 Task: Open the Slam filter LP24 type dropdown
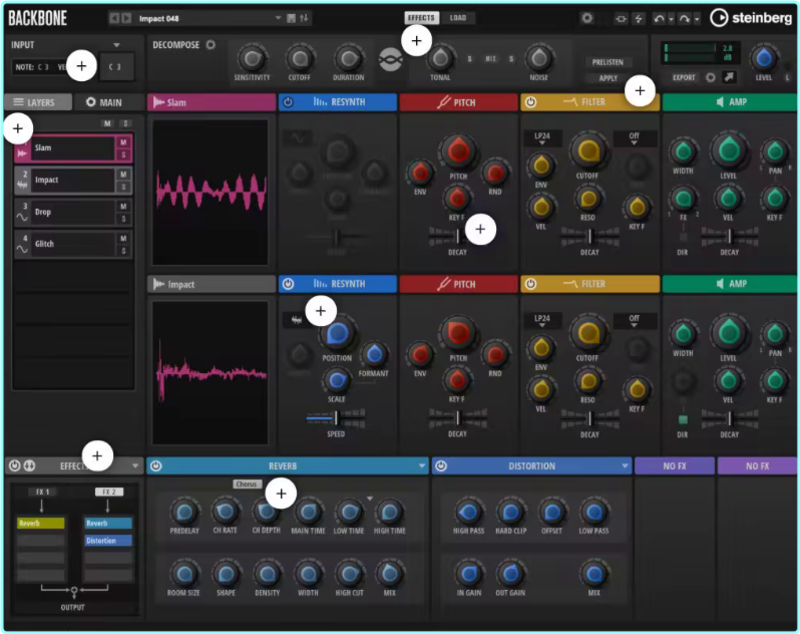[x=542, y=138]
